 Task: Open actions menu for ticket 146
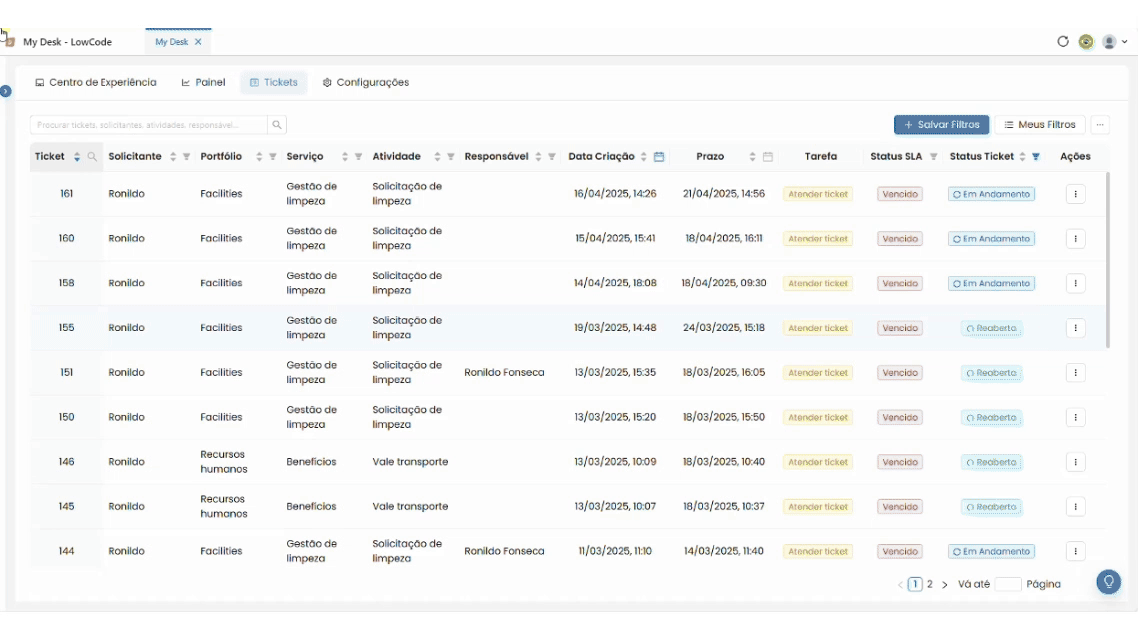pos(1076,462)
